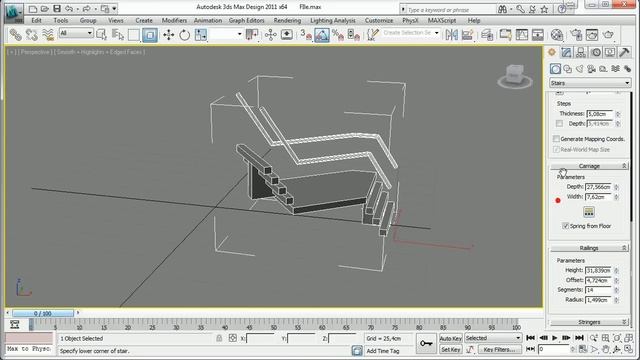Open the Modifiers menu
Image resolution: width=640 pixels, height=360 pixels.
click(174, 20)
